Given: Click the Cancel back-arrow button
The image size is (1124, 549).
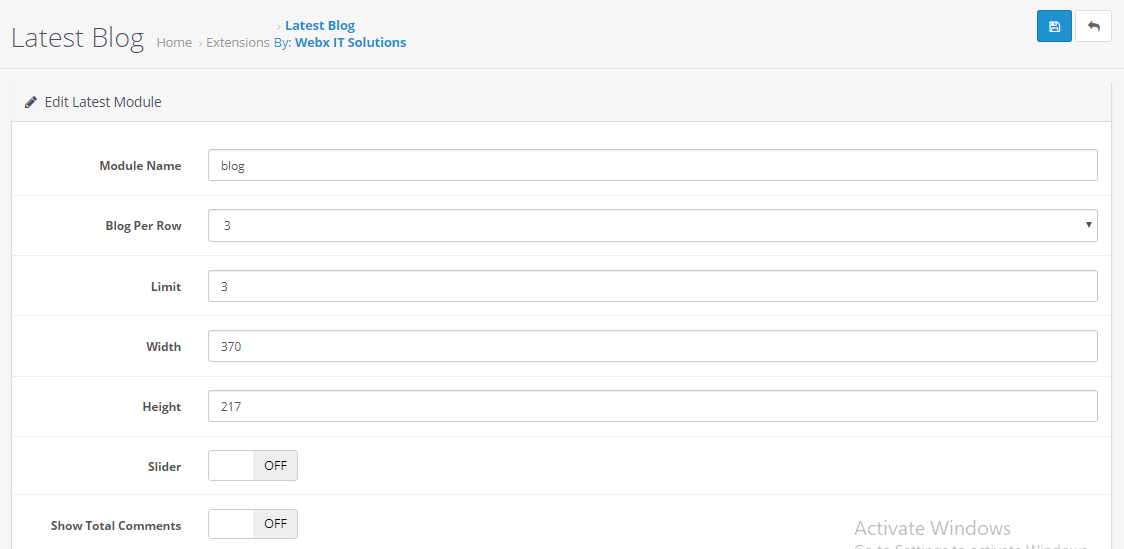Looking at the screenshot, I should (x=1093, y=26).
